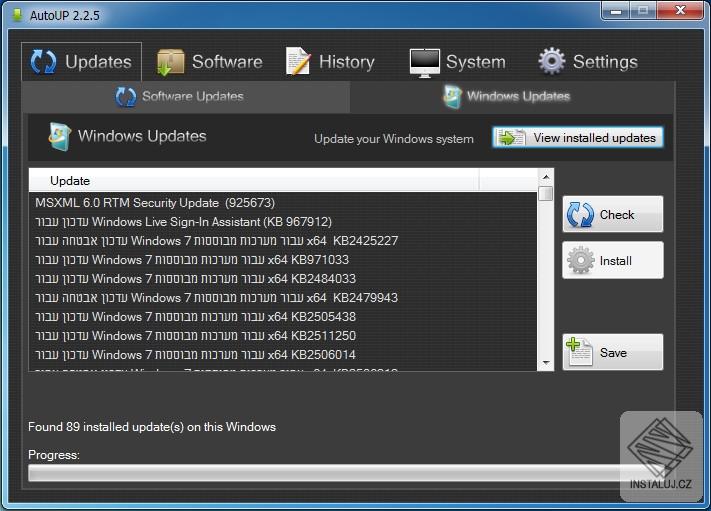
Task: Click the Install button
Action: click(613, 260)
